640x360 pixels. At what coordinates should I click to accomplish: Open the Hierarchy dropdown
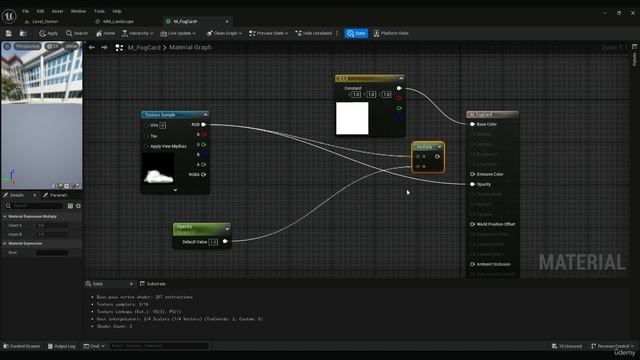[137, 33]
